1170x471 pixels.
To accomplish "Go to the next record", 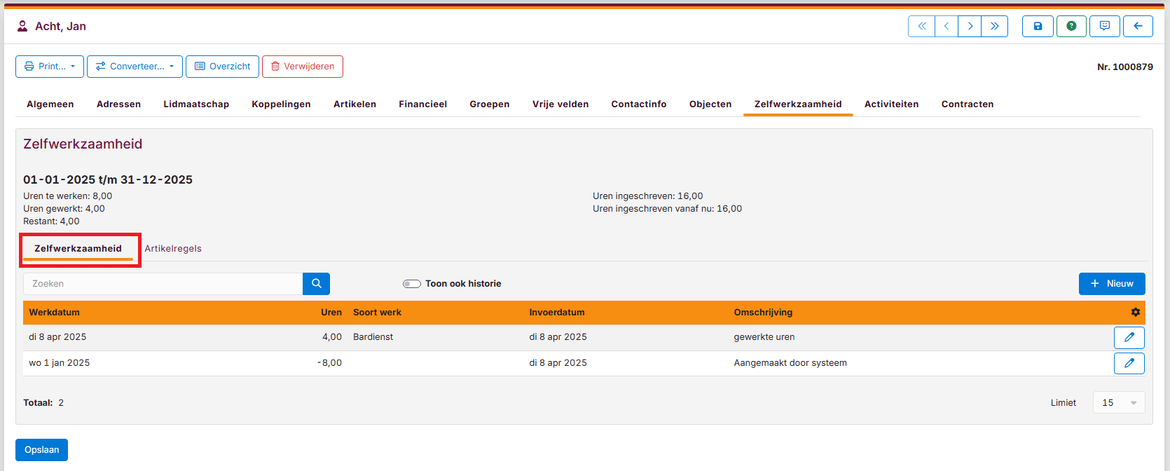I will click(969, 27).
